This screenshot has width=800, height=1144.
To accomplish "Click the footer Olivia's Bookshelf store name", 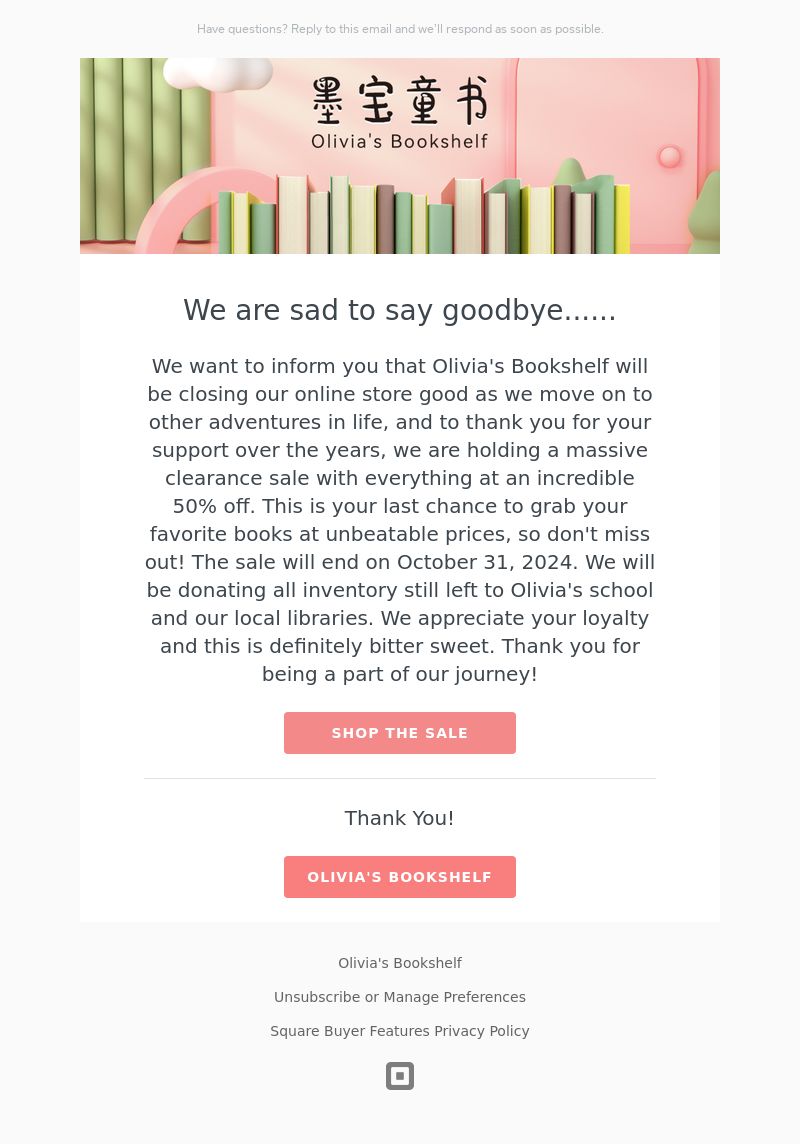I will [x=400, y=963].
